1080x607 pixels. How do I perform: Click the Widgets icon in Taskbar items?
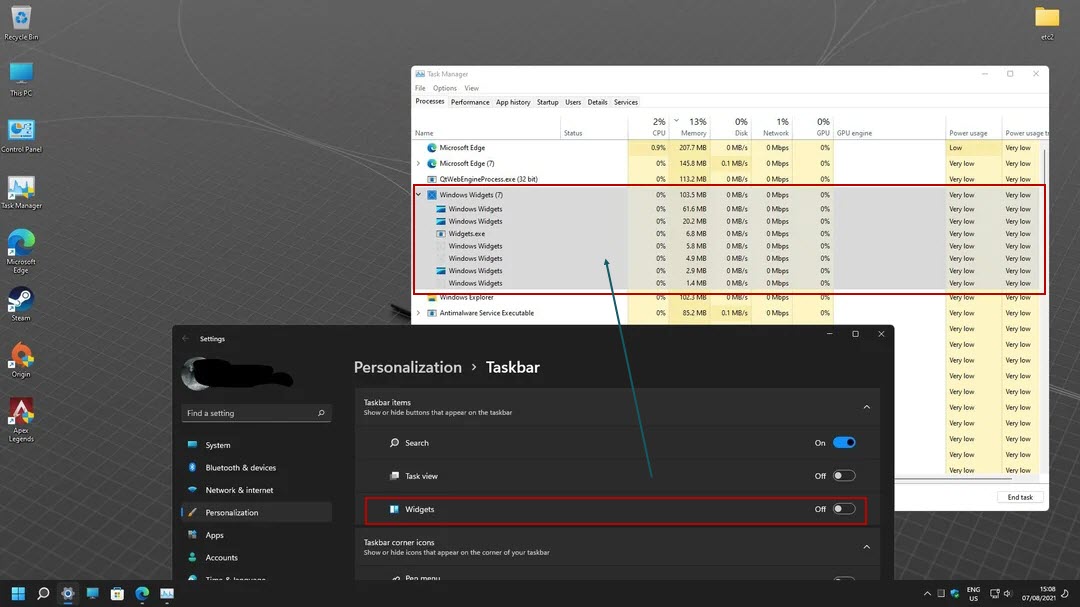point(394,509)
